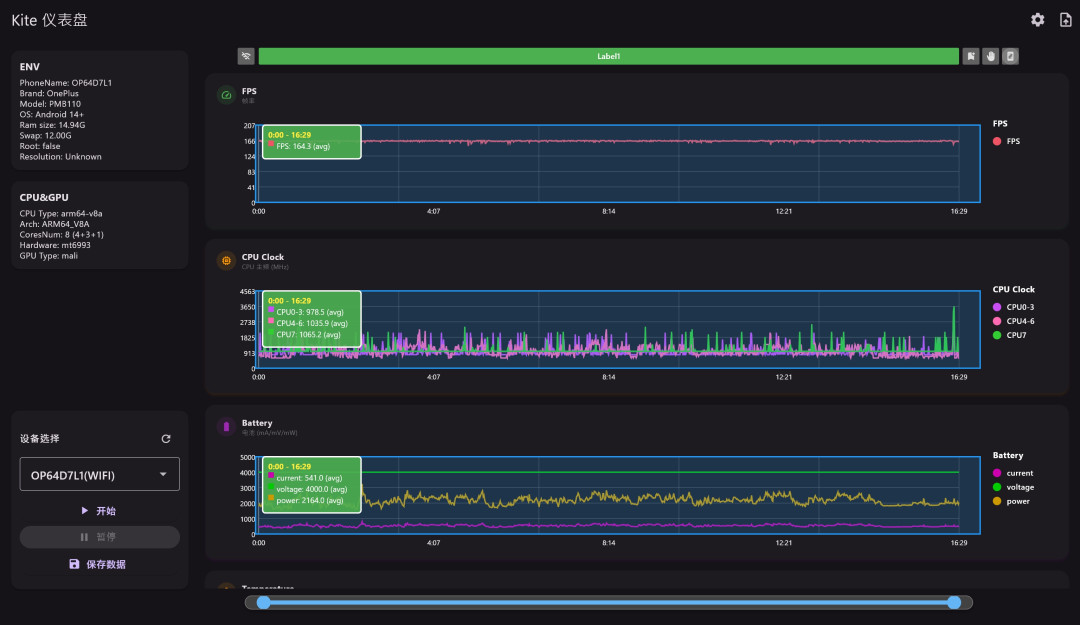Click the left handle of range slider
1080x625 pixels.
(x=263, y=602)
